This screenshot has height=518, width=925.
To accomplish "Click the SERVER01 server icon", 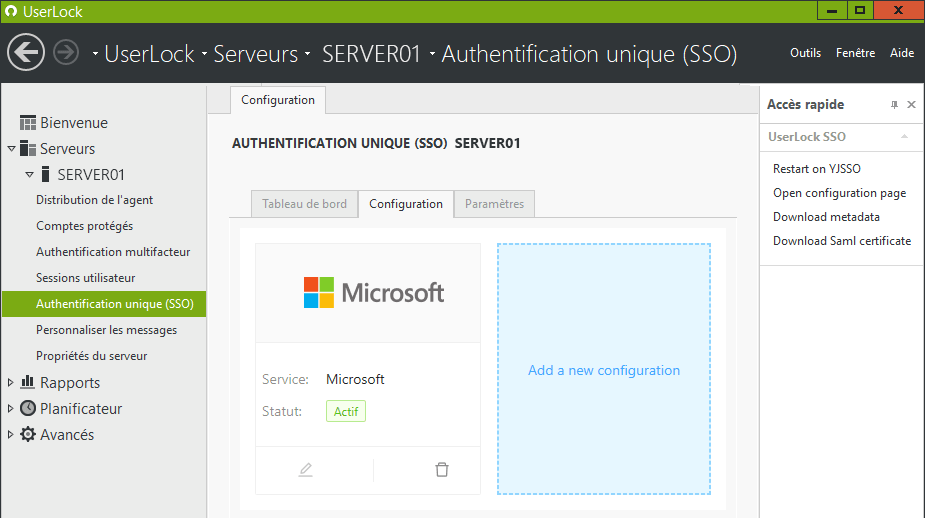I will 45,175.
